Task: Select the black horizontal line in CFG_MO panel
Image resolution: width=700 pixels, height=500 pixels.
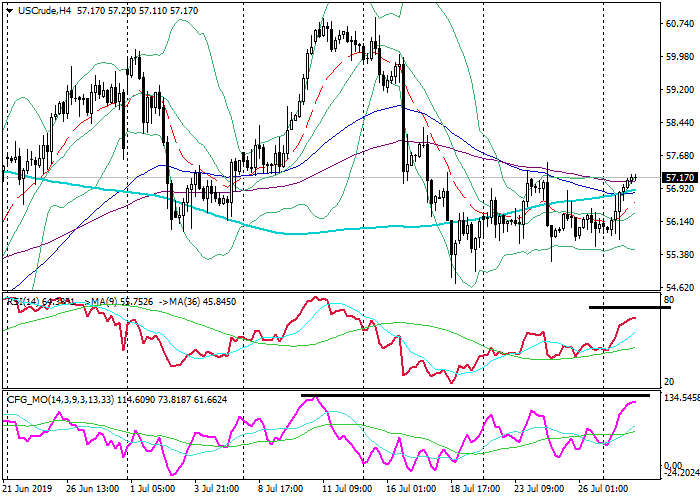Action: pyautogui.click(x=475, y=396)
